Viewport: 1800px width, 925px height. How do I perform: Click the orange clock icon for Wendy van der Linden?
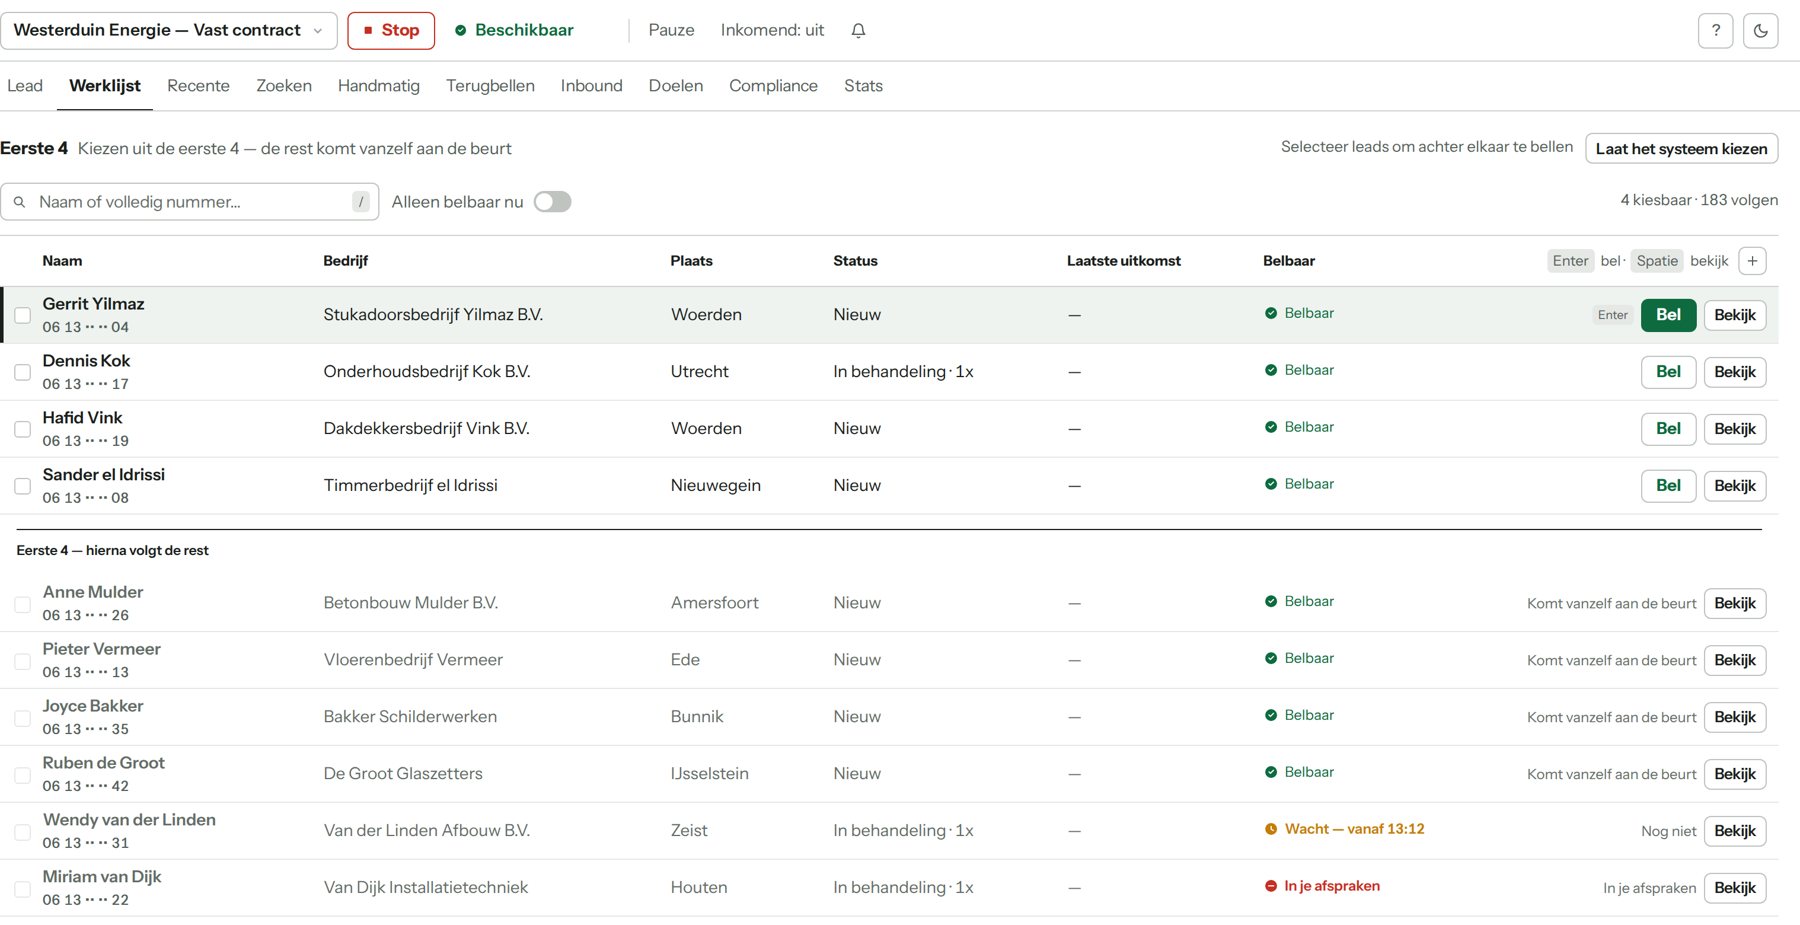tap(1271, 829)
